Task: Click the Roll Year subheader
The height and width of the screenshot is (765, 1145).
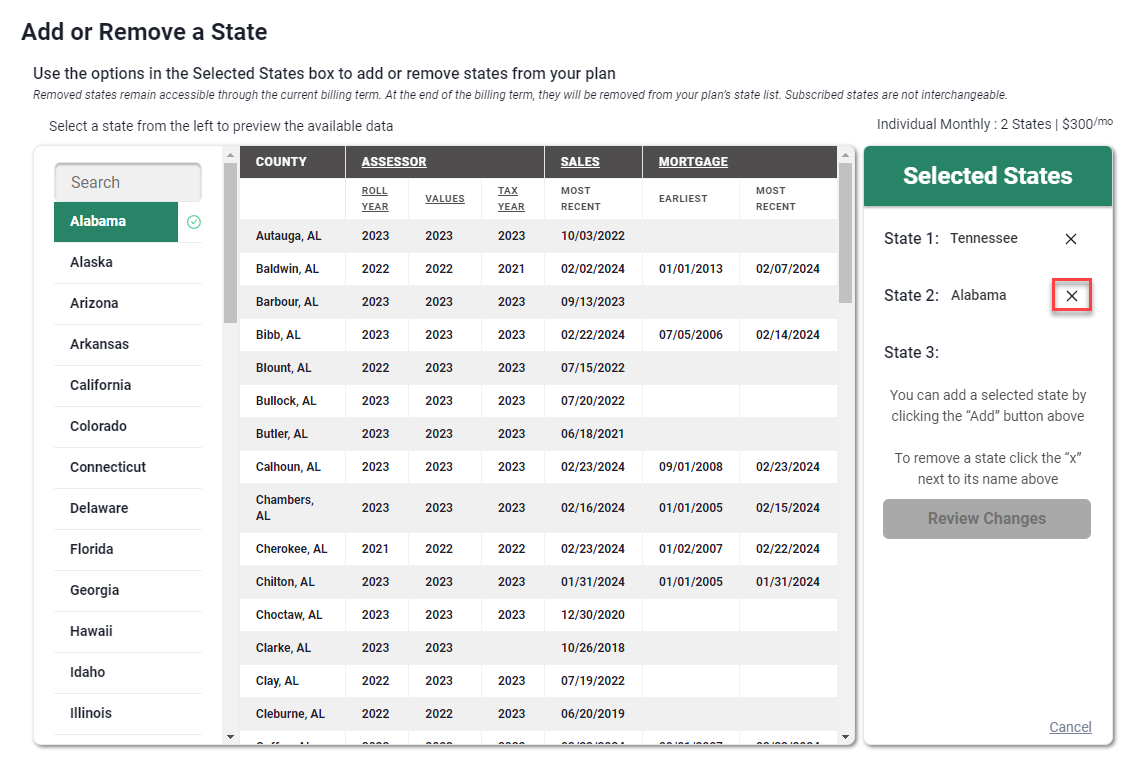Action: pyautogui.click(x=375, y=198)
